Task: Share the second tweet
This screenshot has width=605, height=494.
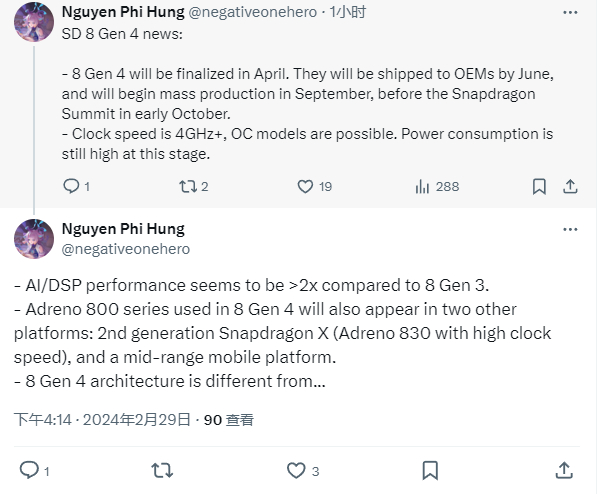Action: [x=564, y=470]
